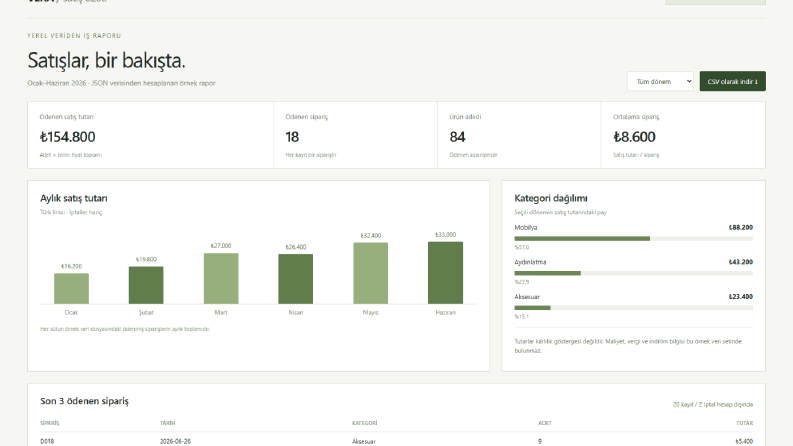Click the Kategori dağılımı heading
The width and height of the screenshot is (793, 446).
[551, 198]
